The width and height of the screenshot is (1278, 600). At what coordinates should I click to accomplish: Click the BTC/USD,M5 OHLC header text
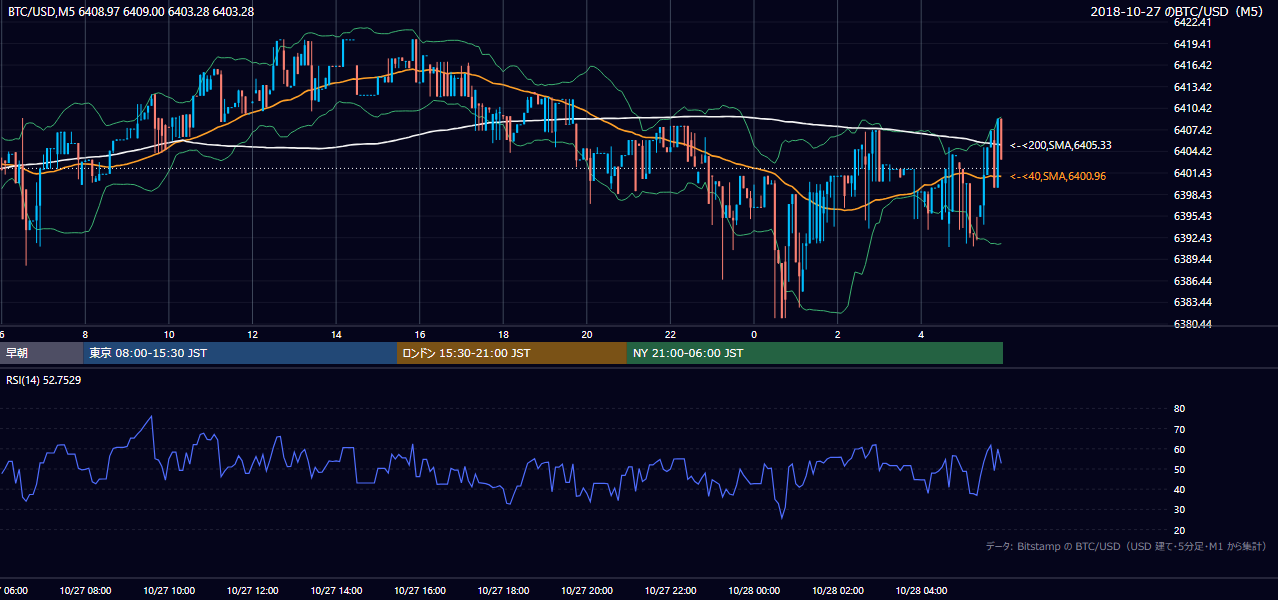coord(130,11)
